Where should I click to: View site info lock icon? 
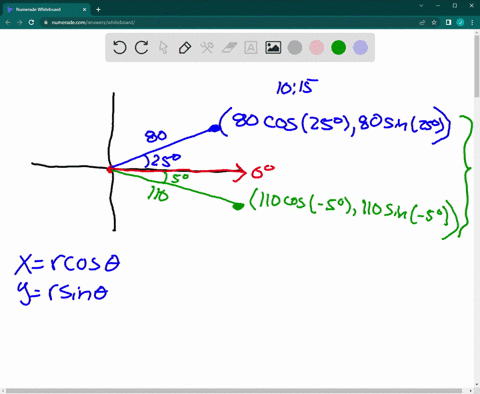pyautogui.click(x=46, y=22)
